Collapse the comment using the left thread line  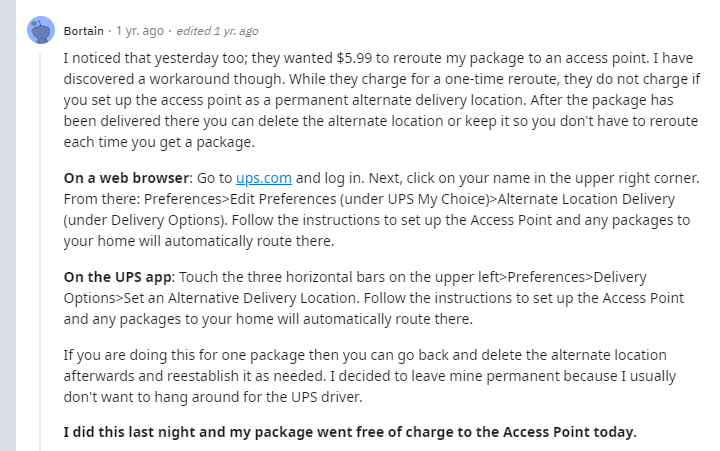(41, 250)
